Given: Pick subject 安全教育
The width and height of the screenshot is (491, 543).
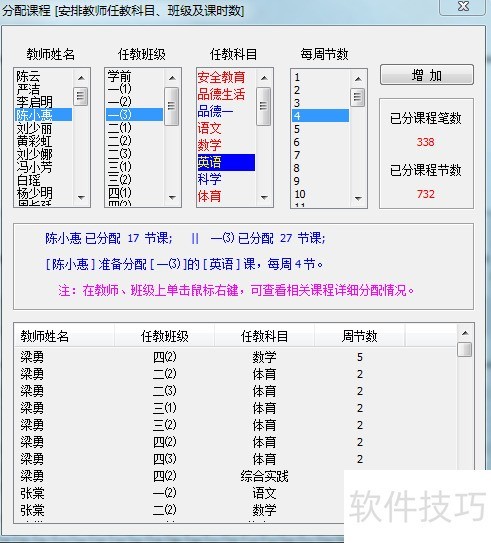Looking at the screenshot, I should click(x=226, y=77).
